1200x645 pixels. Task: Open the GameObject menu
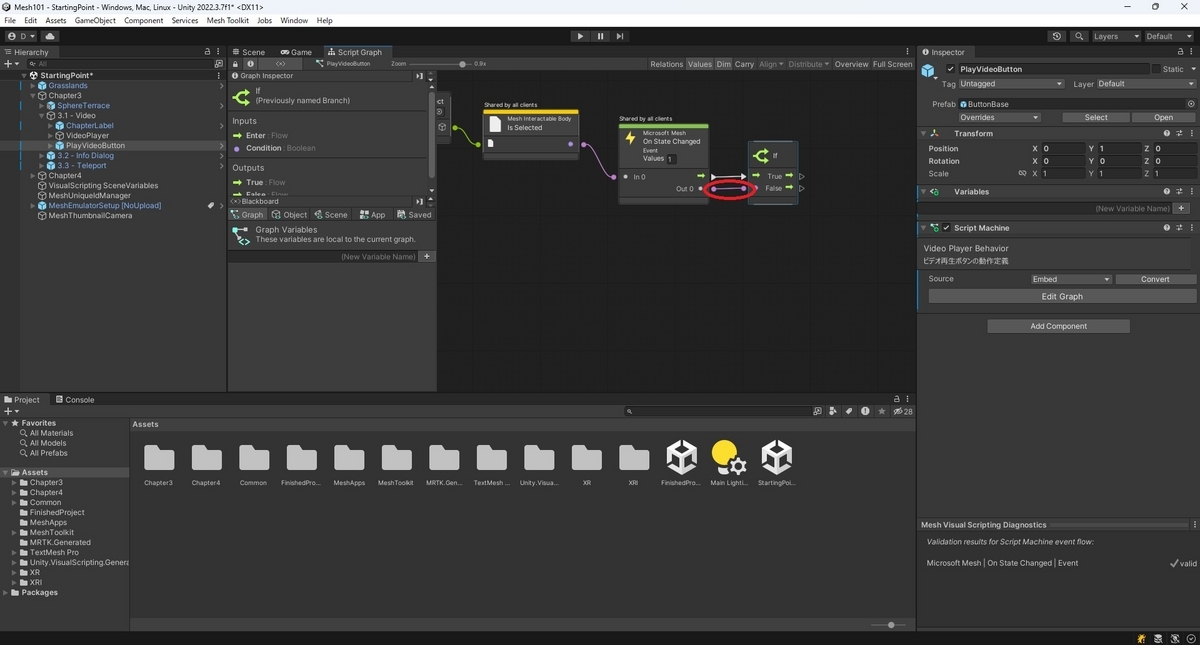(x=95, y=20)
